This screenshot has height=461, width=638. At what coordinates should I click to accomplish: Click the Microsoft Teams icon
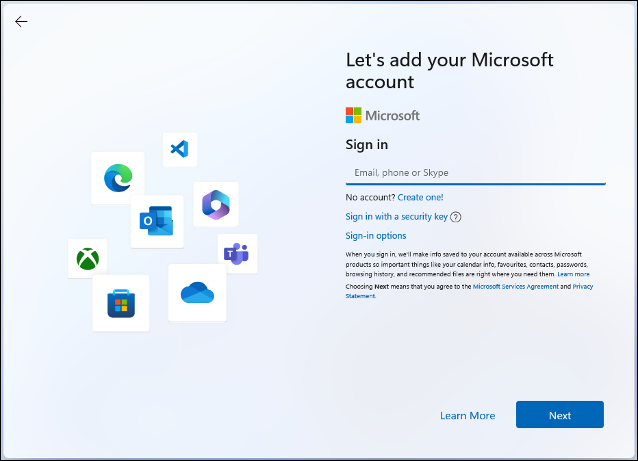pyautogui.click(x=237, y=254)
